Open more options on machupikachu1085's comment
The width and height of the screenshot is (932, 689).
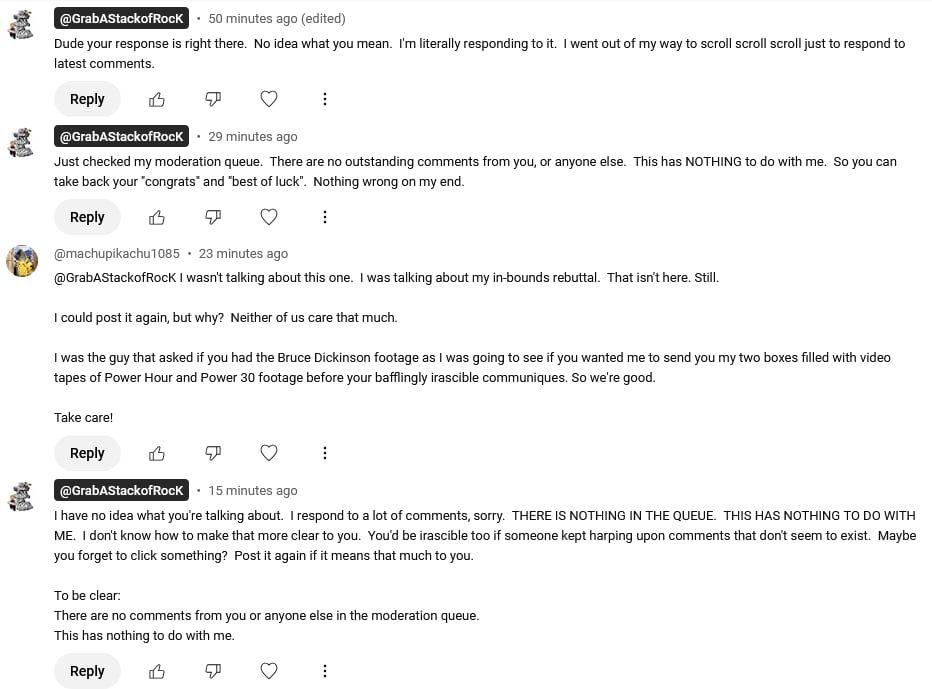[x=325, y=453]
